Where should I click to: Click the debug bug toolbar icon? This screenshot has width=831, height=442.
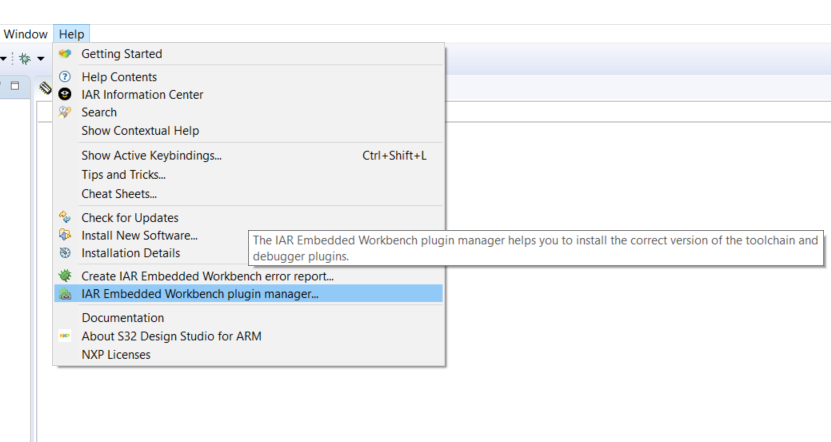click(24, 58)
